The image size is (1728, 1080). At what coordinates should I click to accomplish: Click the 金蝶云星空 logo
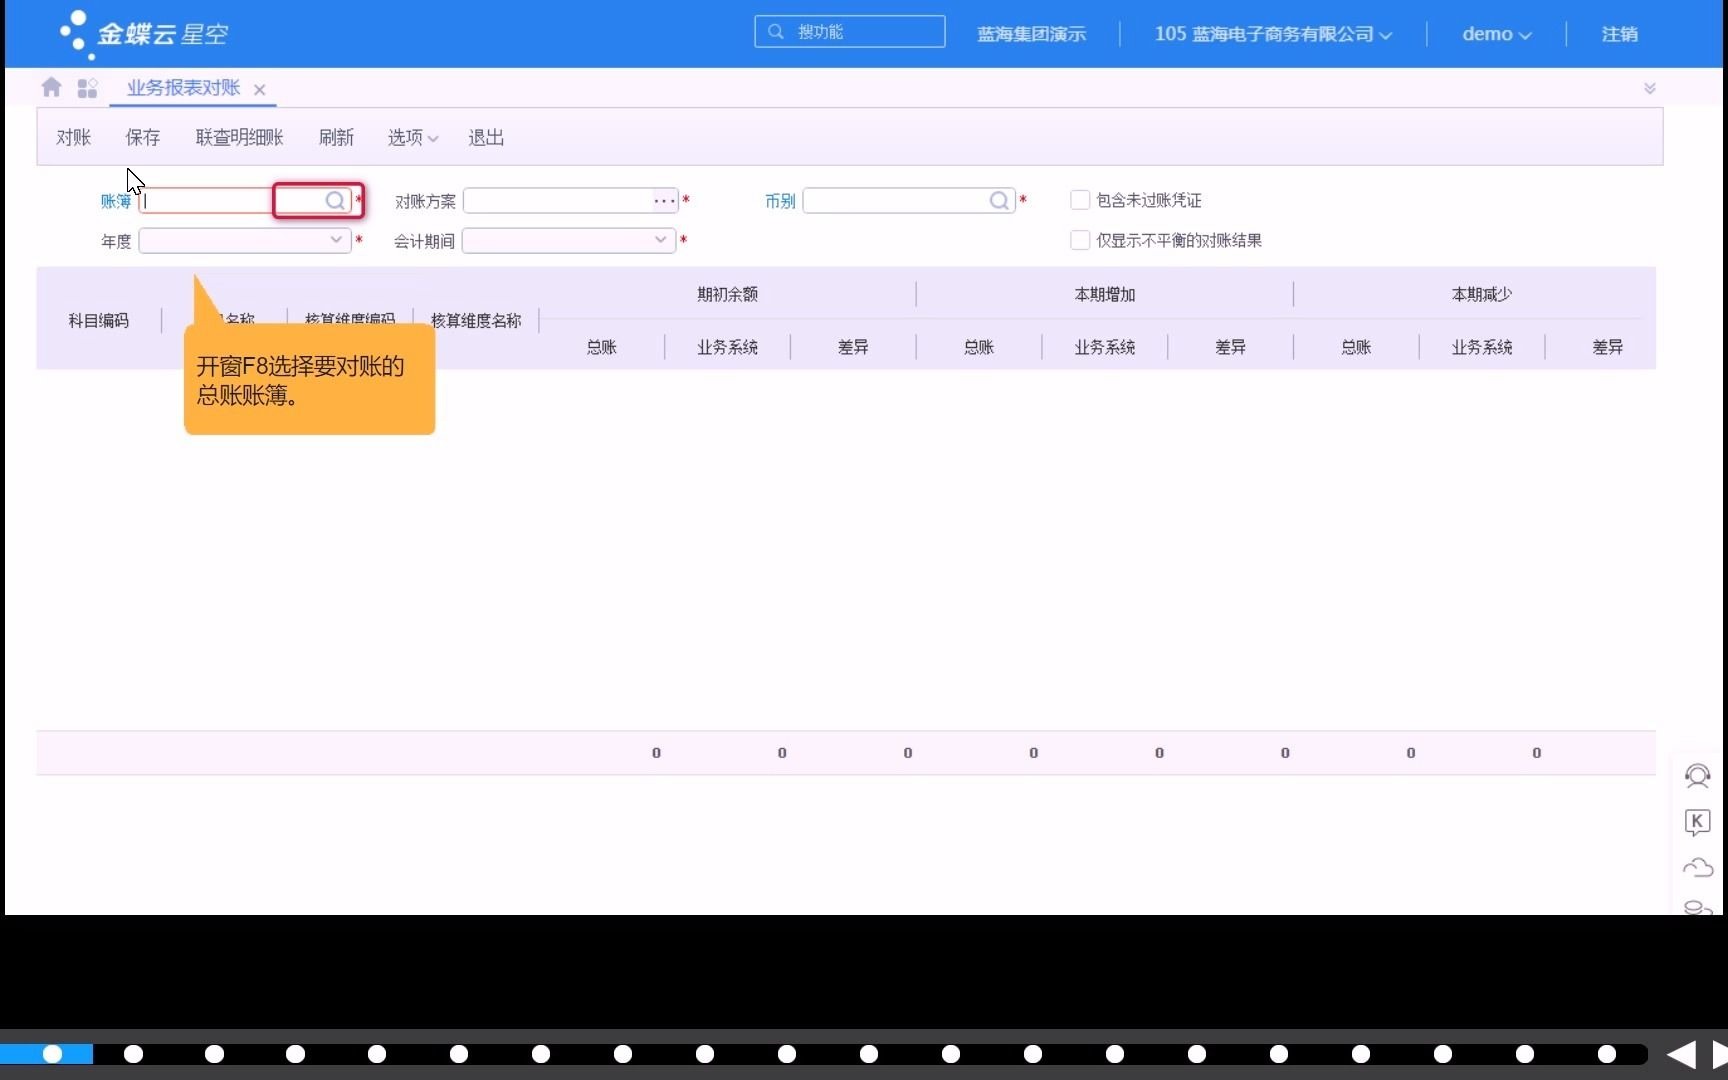(x=143, y=34)
